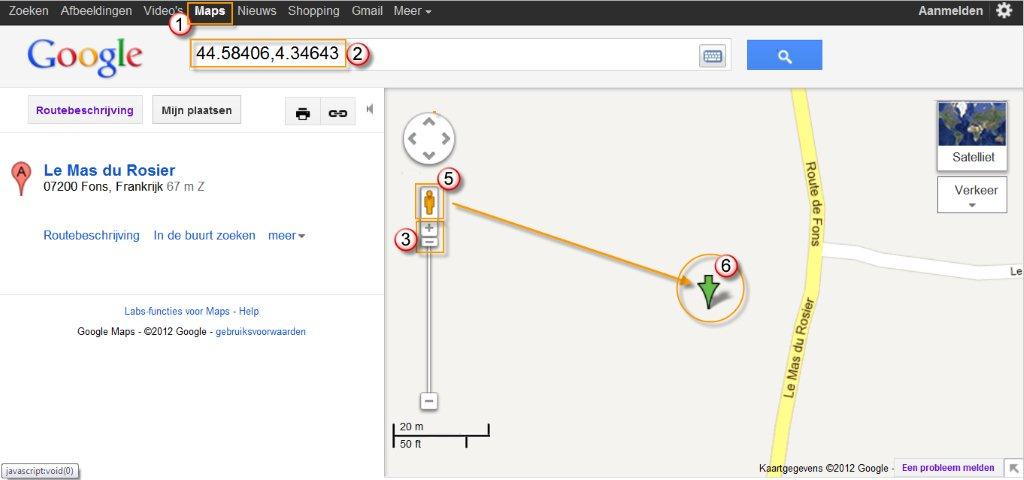Click In de buurt zoeken link
The height and width of the screenshot is (480, 1024).
coord(203,236)
